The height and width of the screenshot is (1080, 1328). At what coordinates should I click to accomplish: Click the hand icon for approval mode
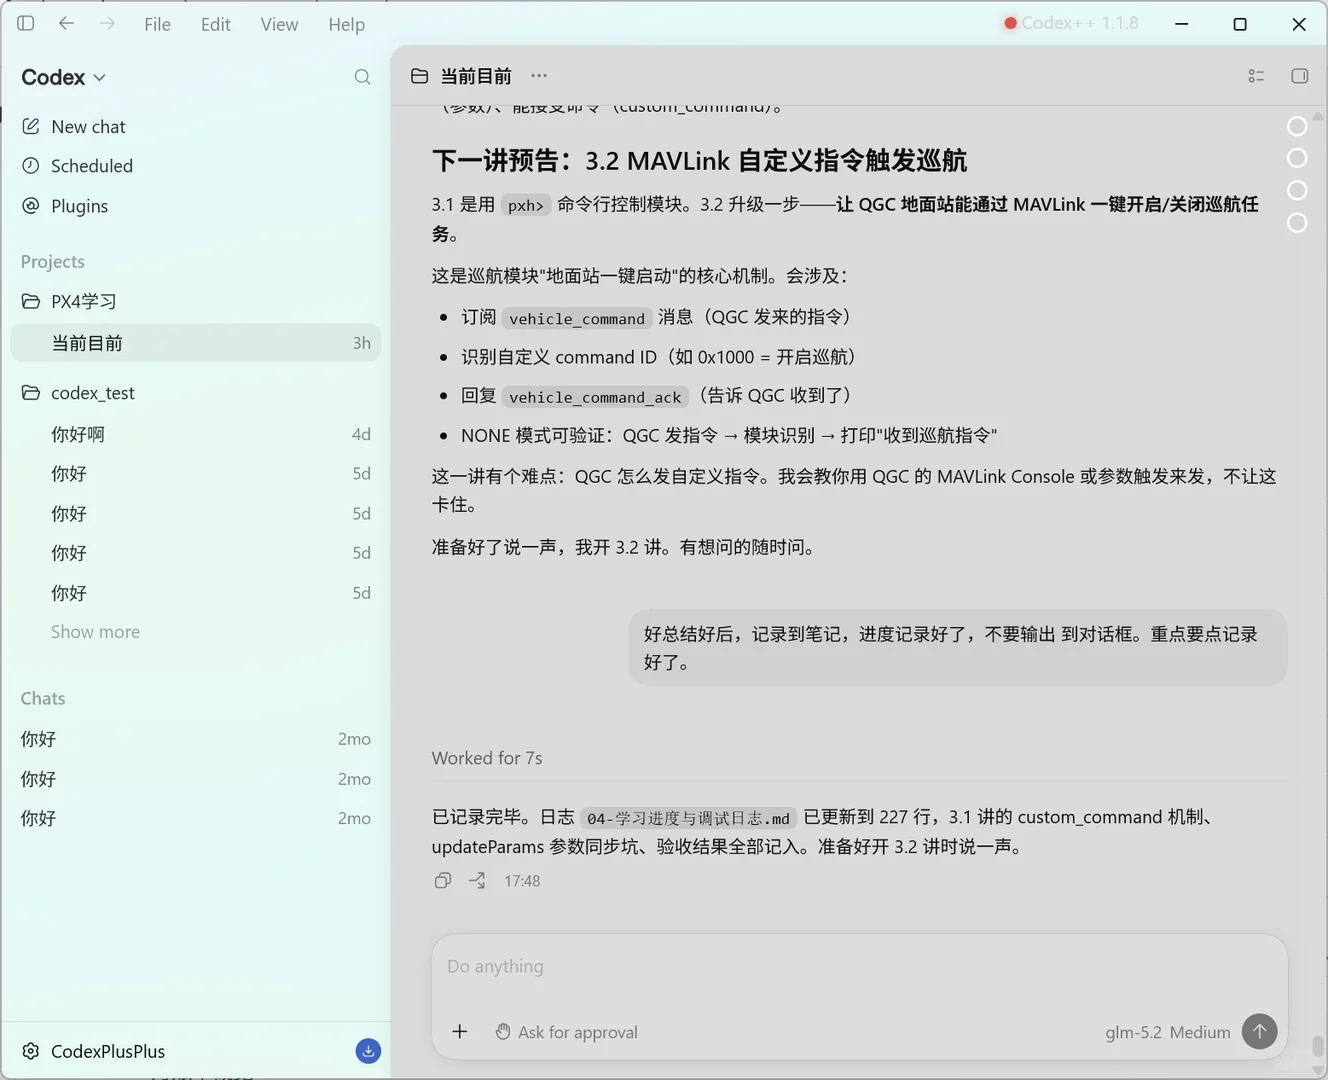pos(503,1032)
